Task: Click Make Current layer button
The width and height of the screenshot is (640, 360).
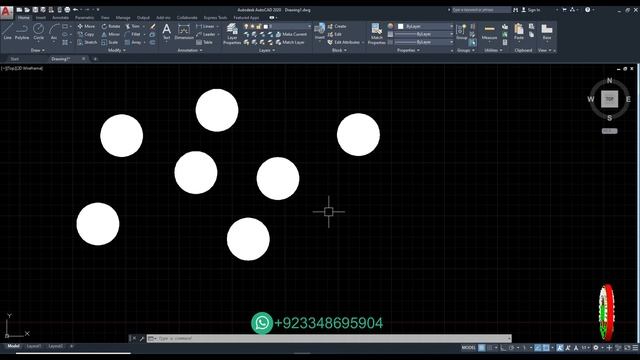Action: (x=291, y=34)
